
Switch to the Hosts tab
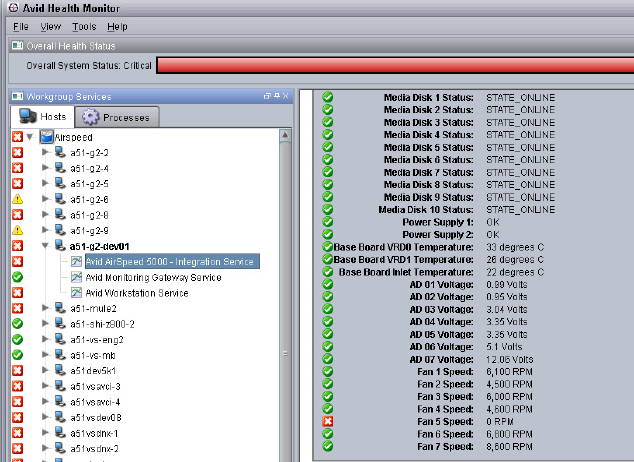tap(42, 116)
